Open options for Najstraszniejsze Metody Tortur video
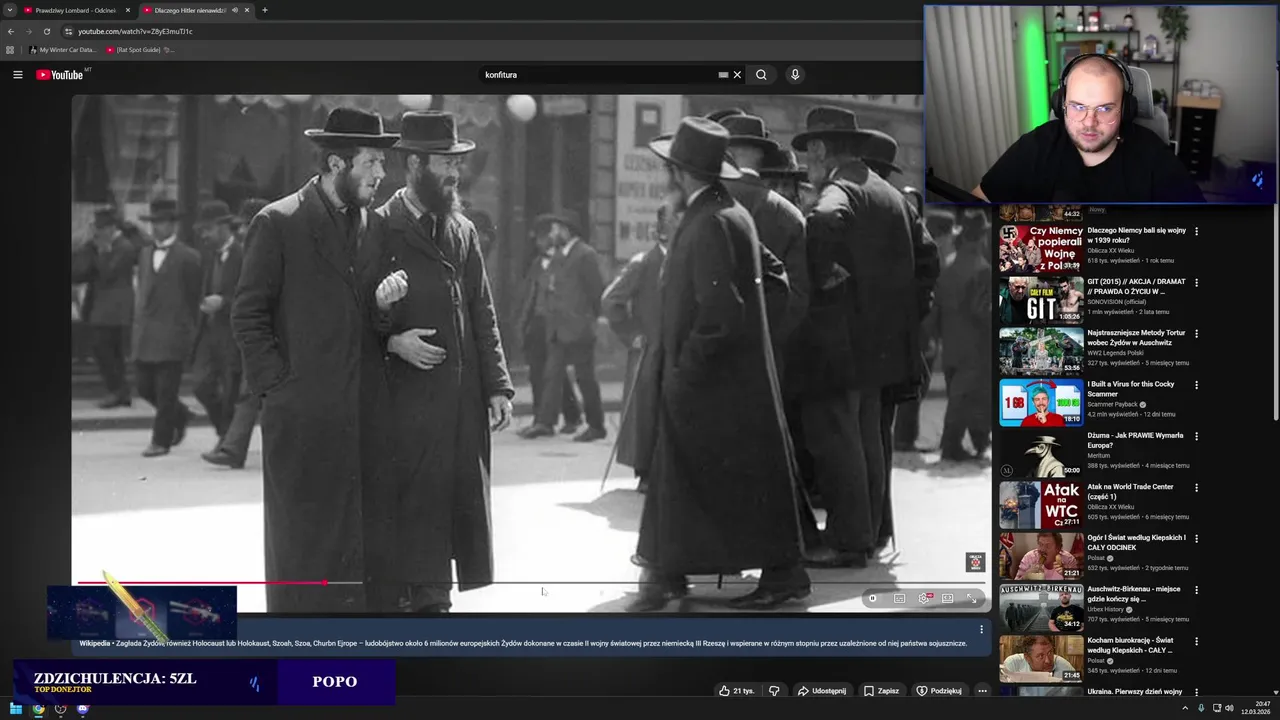Screen dimensions: 1280x720 click(1196, 333)
